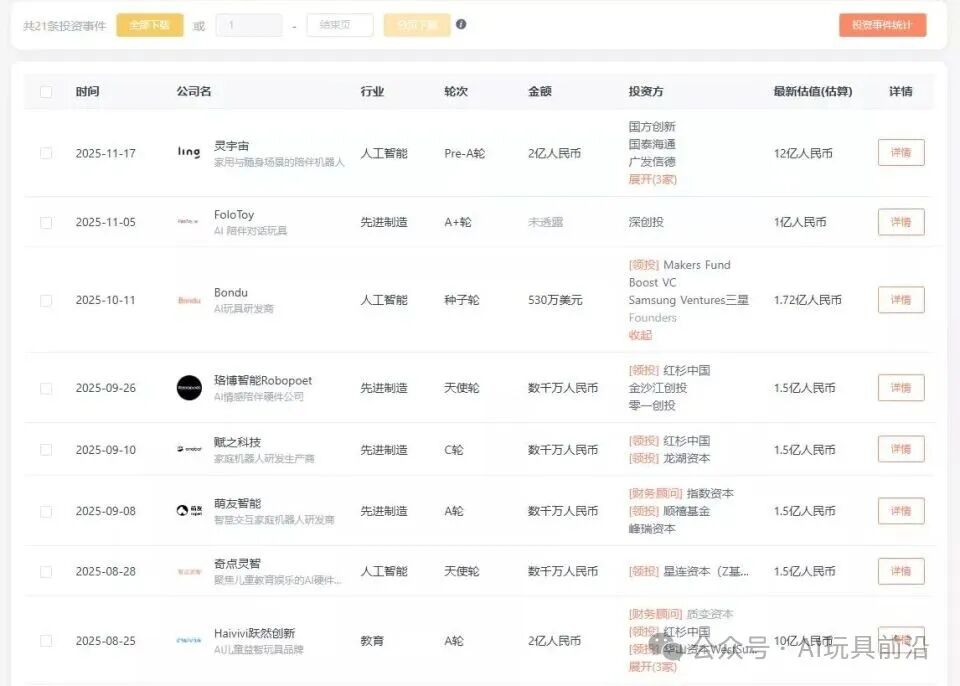Open the FoloToy company name link
Screen dimensions: 960x686
click(234, 214)
